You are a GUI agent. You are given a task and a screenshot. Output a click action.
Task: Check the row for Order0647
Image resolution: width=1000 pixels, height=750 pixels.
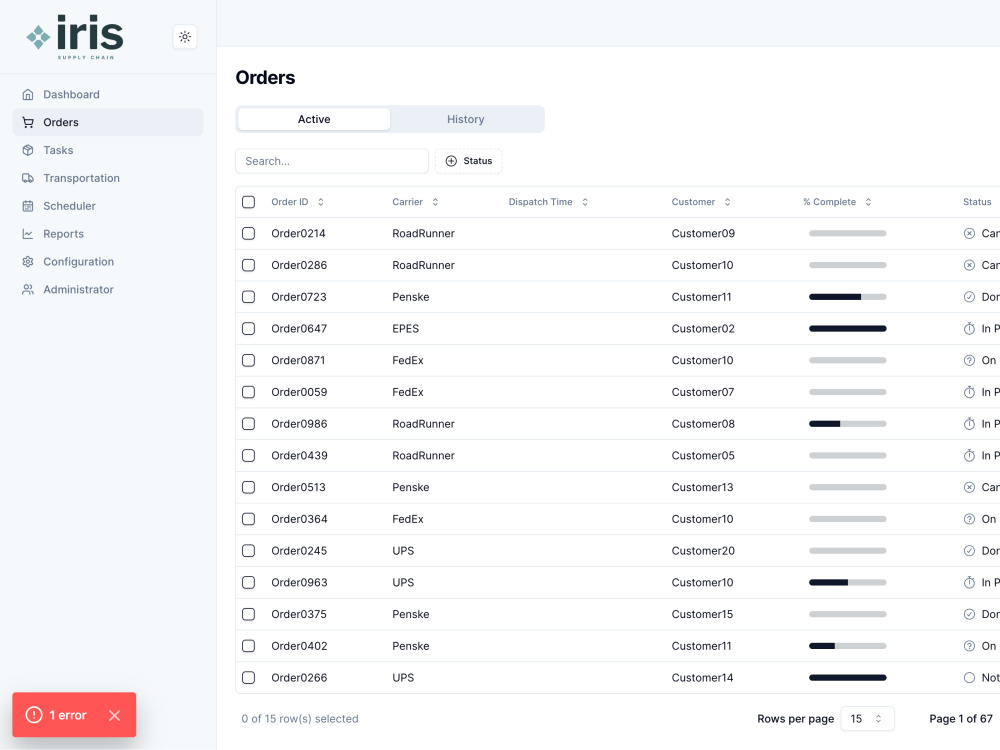tap(249, 328)
